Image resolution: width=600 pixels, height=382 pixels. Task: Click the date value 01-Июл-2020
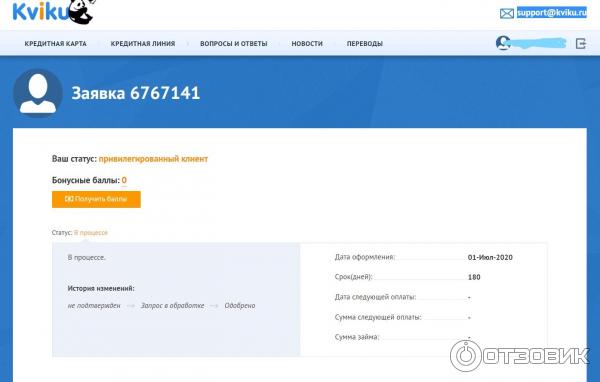490,257
